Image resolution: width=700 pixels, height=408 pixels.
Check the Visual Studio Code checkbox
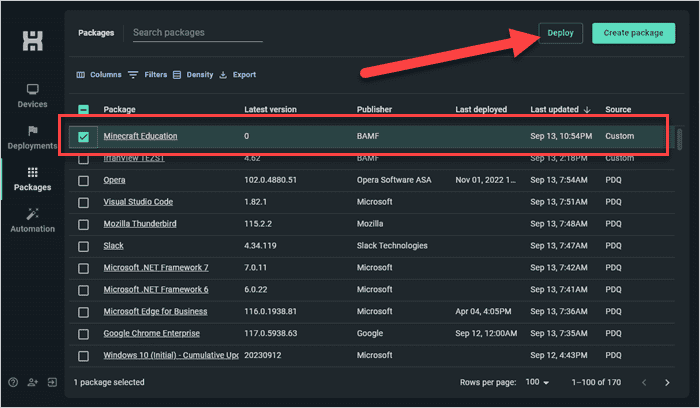[83, 203]
